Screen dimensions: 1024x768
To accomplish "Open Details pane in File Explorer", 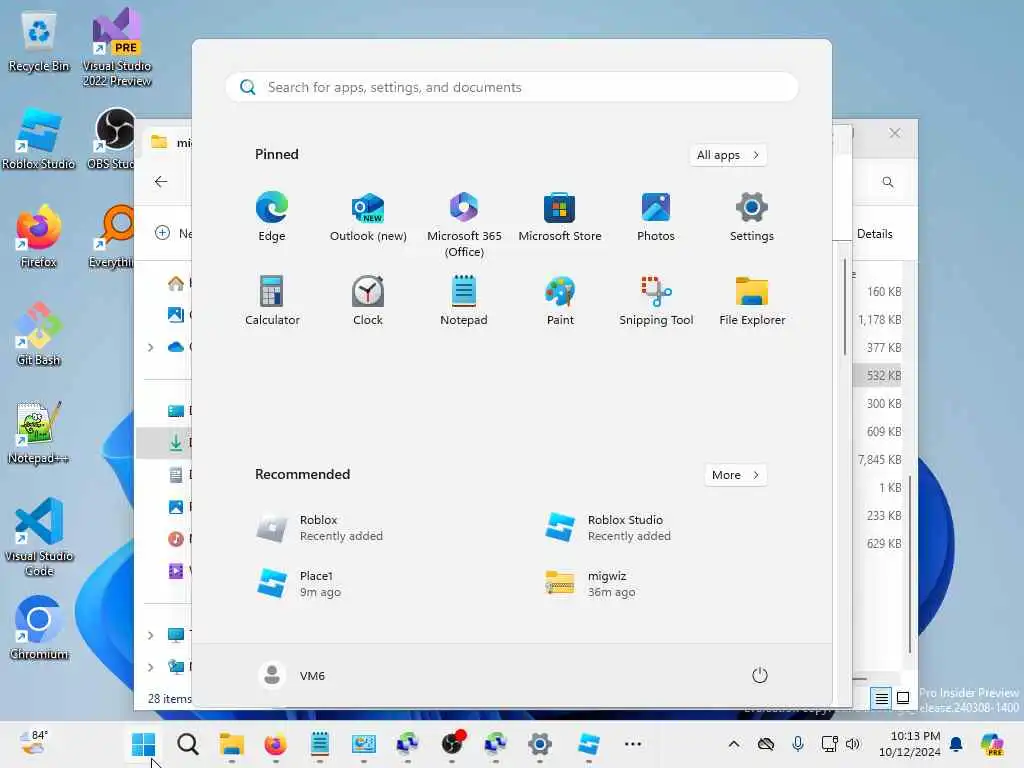I will click(x=874, y=234).
